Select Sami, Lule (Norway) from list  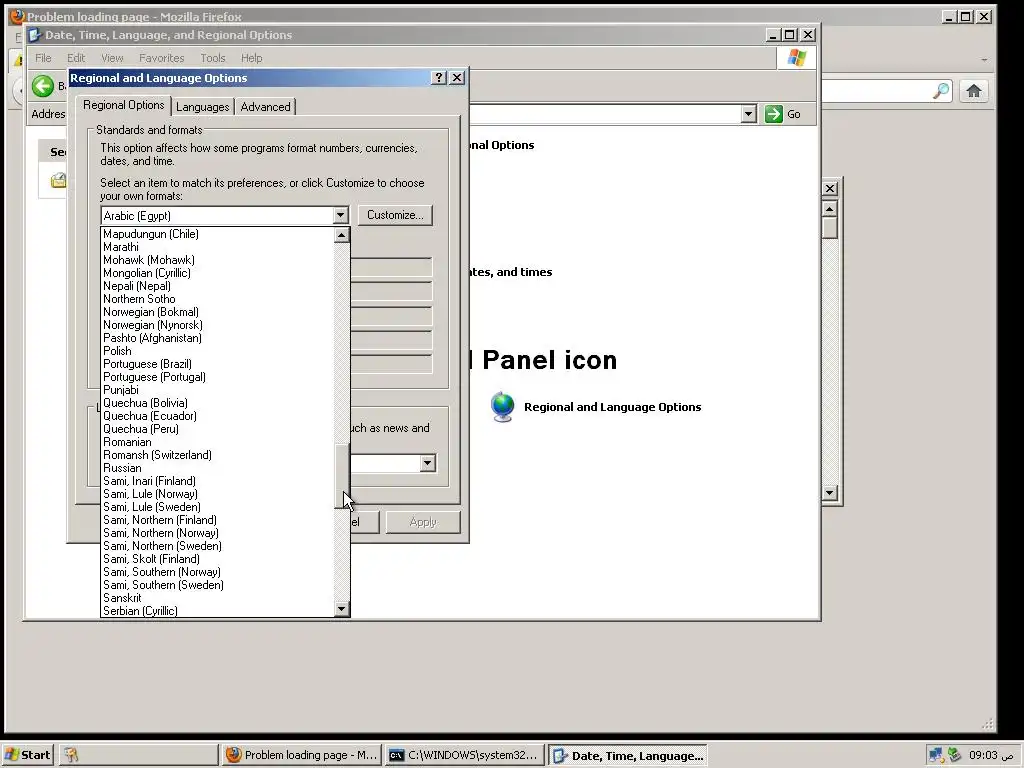point(217,494)
